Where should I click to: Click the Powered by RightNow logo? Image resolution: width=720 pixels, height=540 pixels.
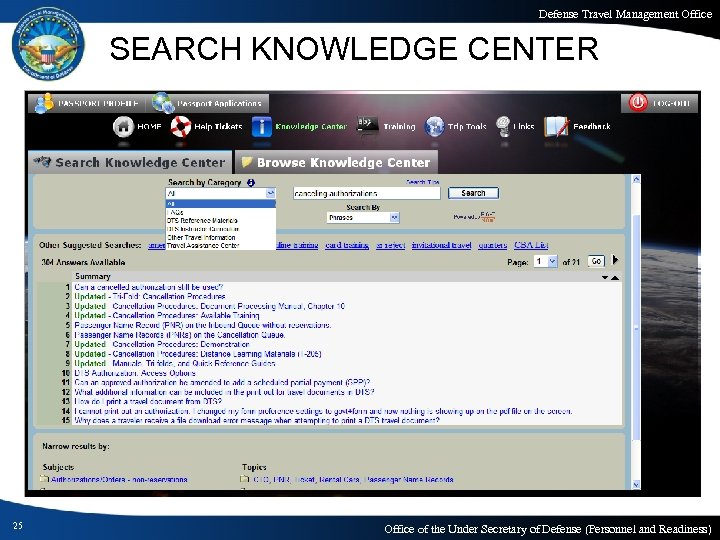point(474,217)
